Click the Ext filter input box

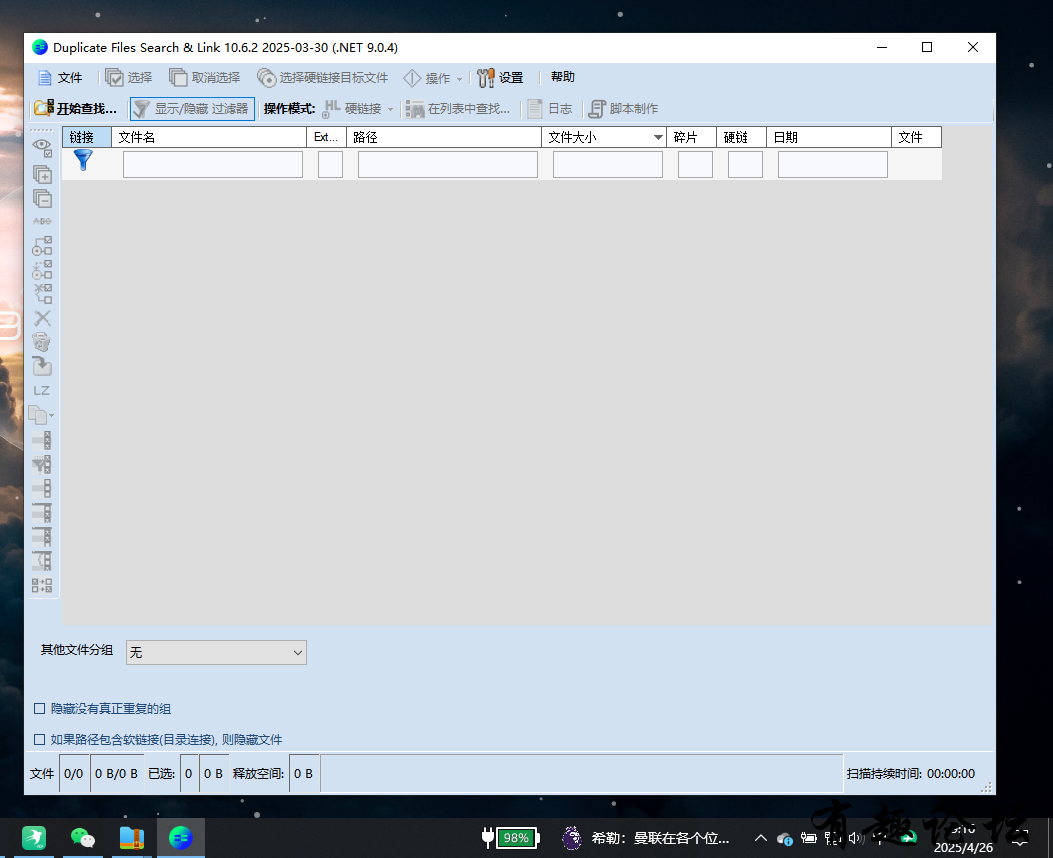330,164
